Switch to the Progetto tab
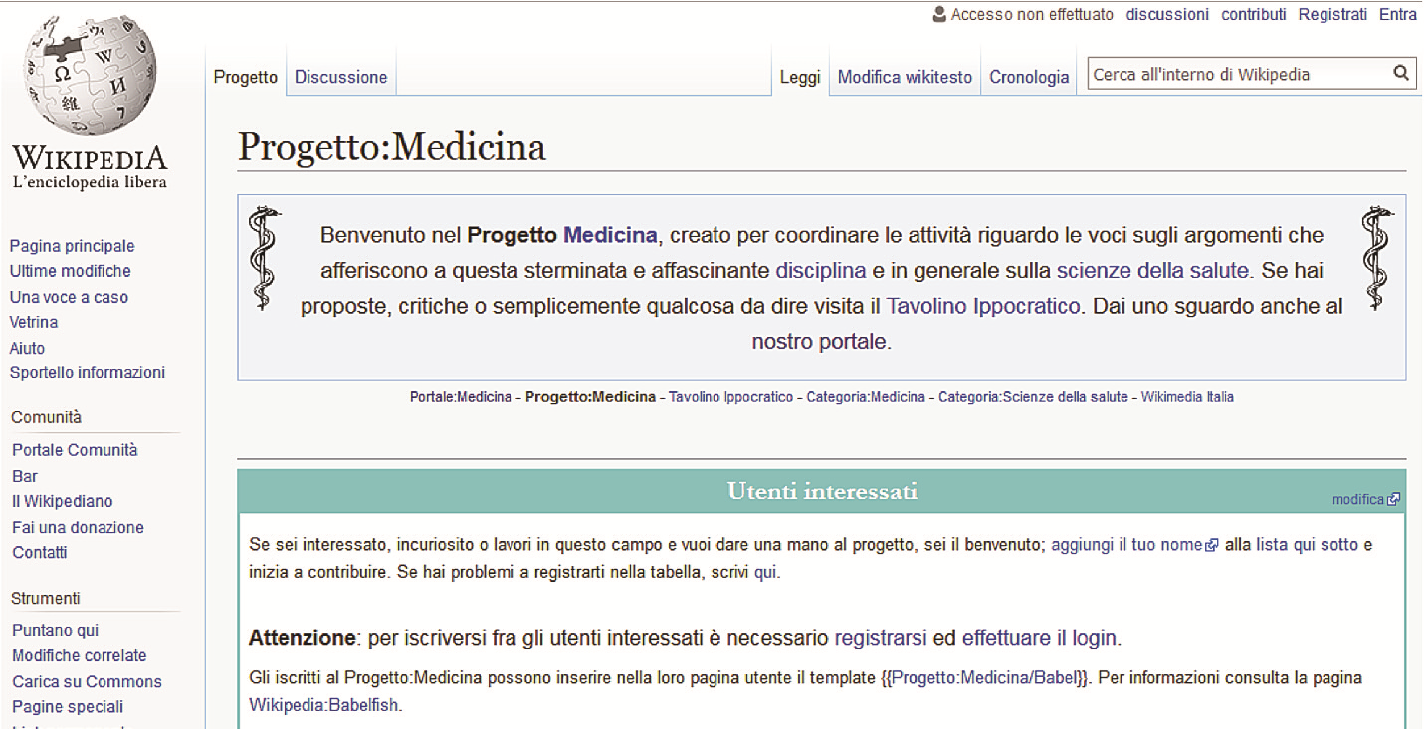Viewport: 1424px width, 729px height. point(245,77)
